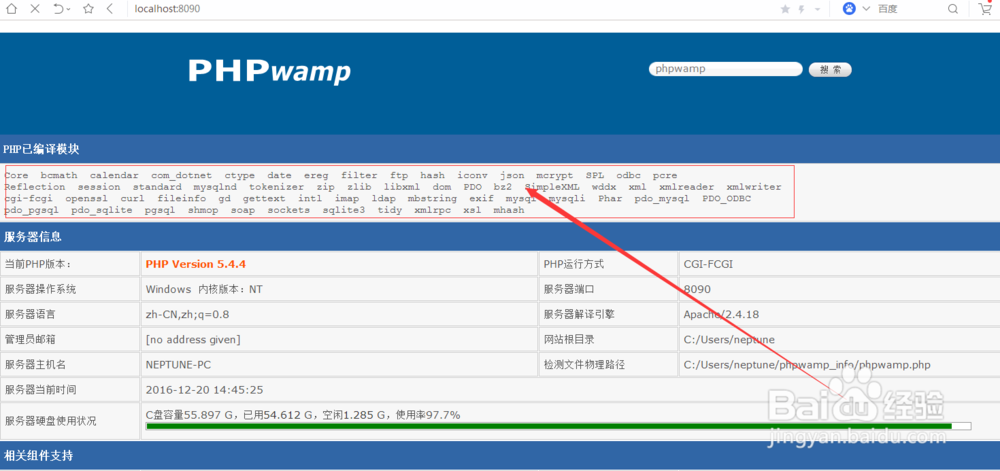
Task: Select the Reflection module text
Action: pos(34,187)
